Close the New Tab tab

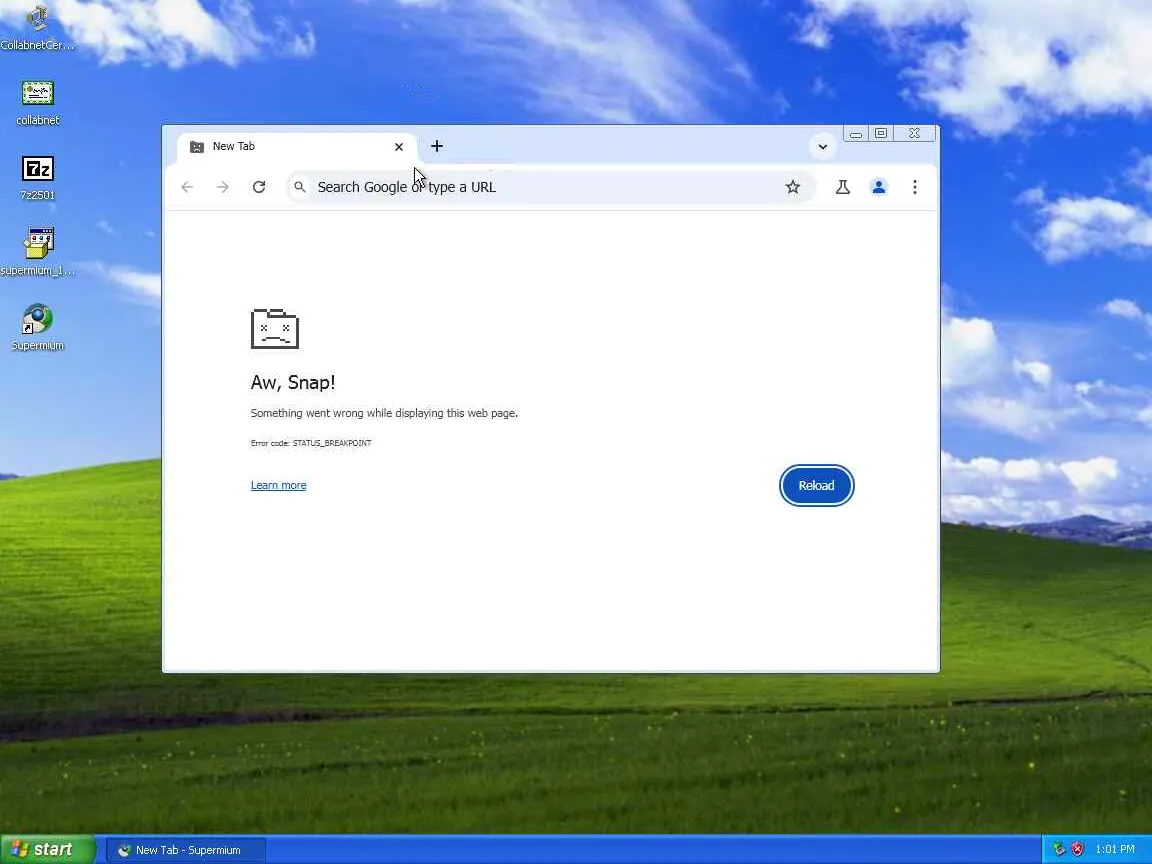[x=399, y=147]
